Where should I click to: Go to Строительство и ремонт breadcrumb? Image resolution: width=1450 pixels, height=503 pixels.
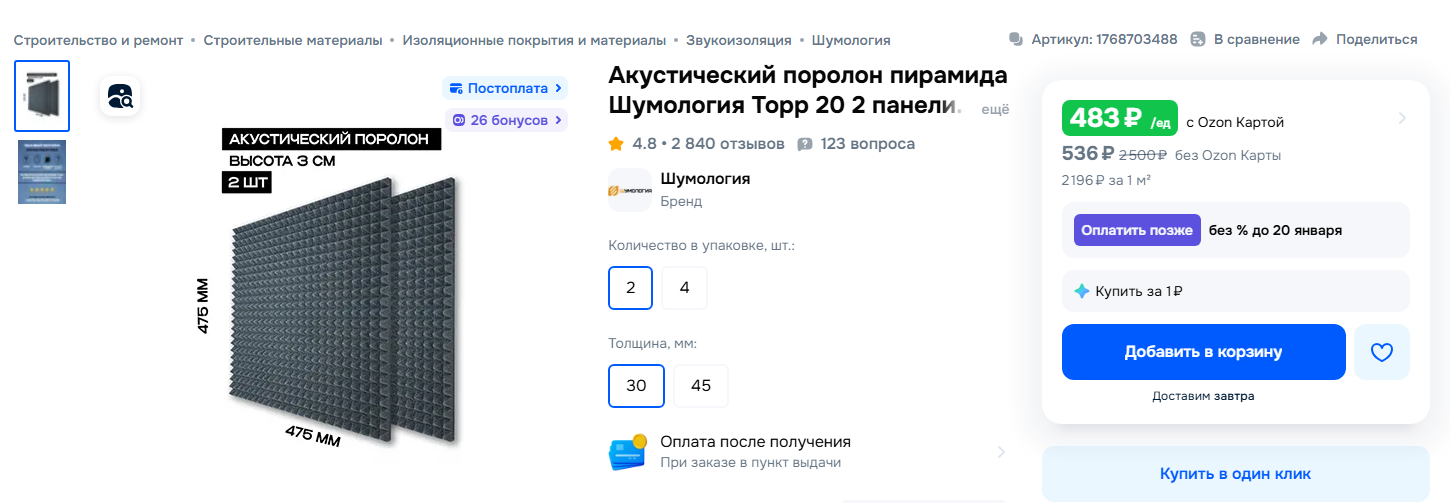pyautogui.click(x=98, y=40)
